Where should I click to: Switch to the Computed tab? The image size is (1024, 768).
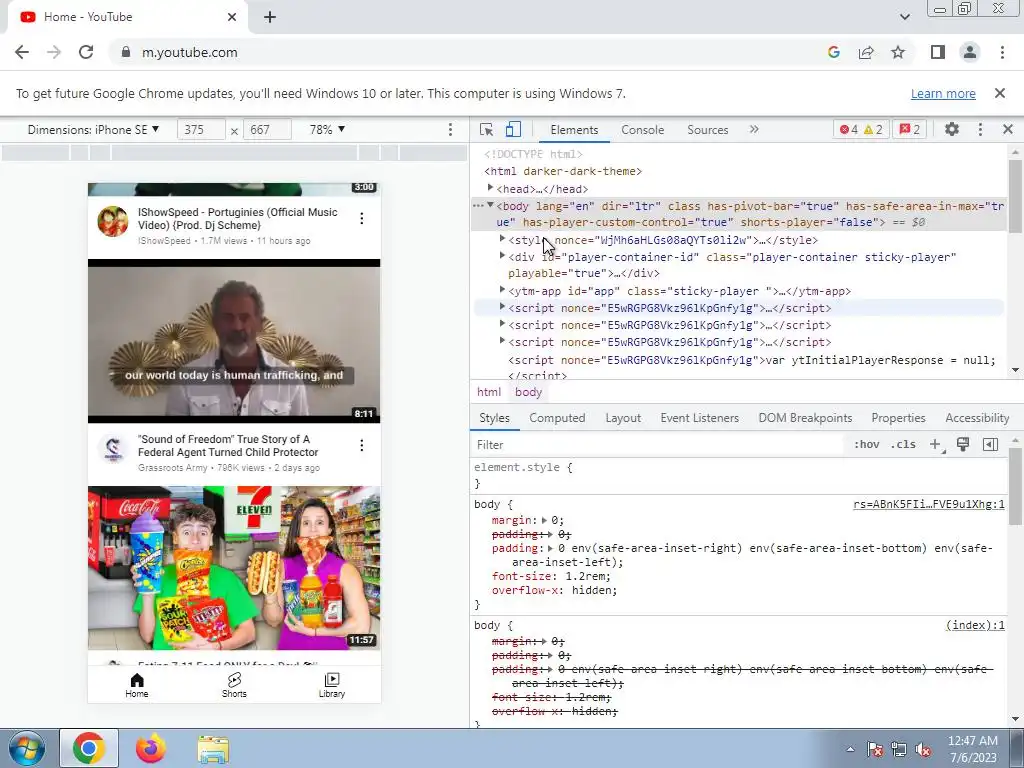point(557,418)
